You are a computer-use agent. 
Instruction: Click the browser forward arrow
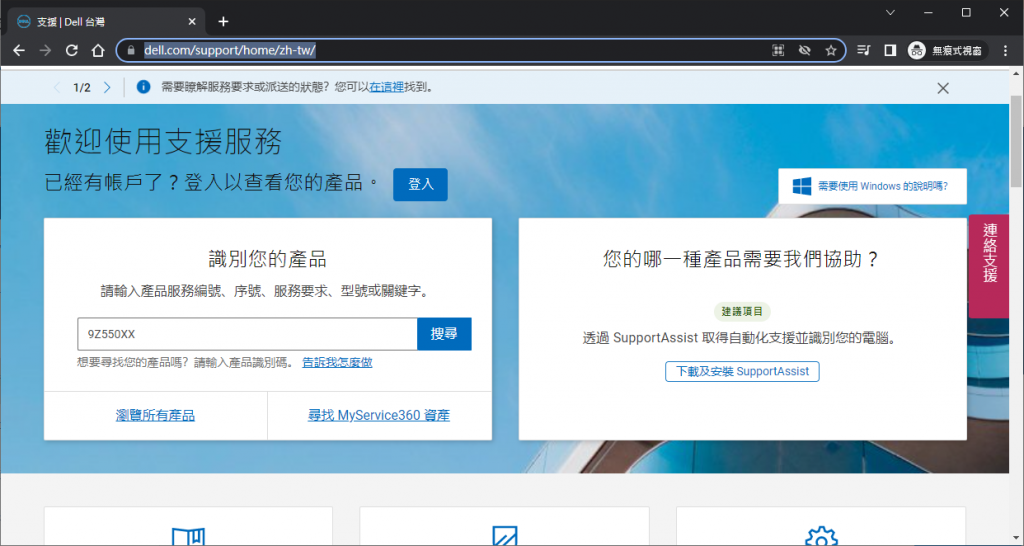[45, 50]
